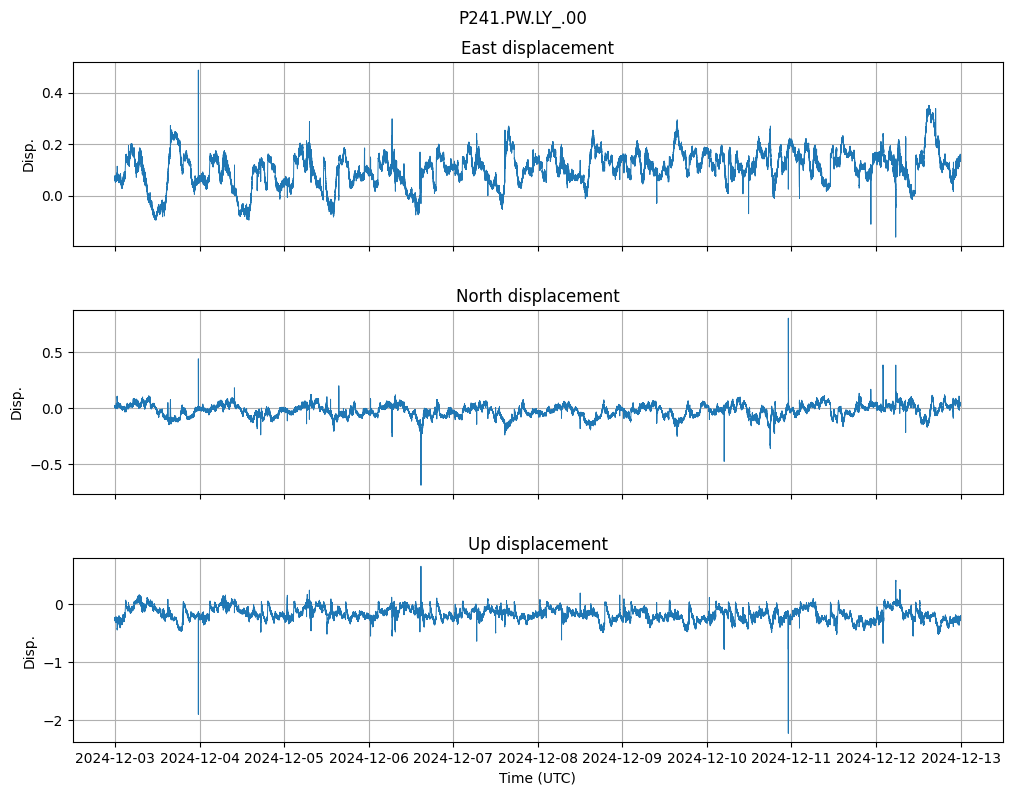This screenshot has height=795, width=1012.
Task: Click the highest positive spike in North plot
Action: tap(788, 320)
